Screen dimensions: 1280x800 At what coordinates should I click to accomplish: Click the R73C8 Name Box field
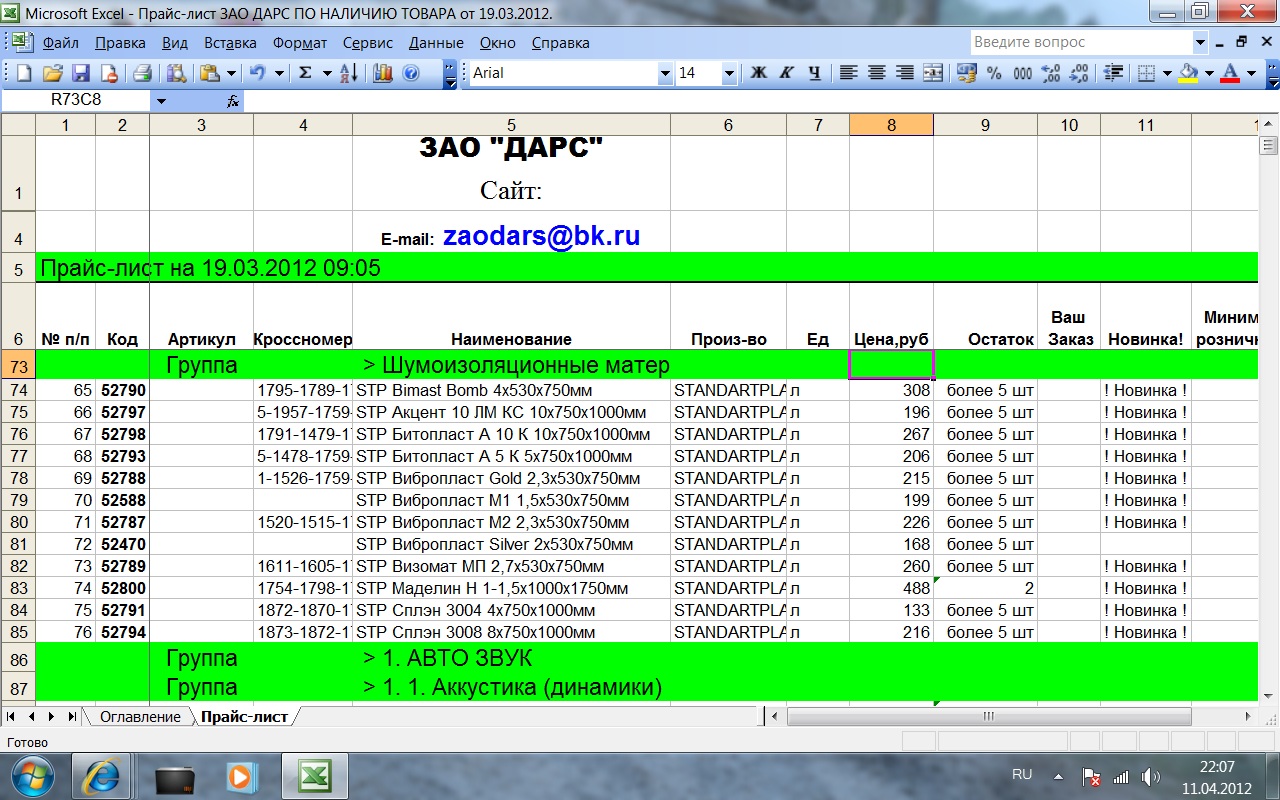coord(77,101)
